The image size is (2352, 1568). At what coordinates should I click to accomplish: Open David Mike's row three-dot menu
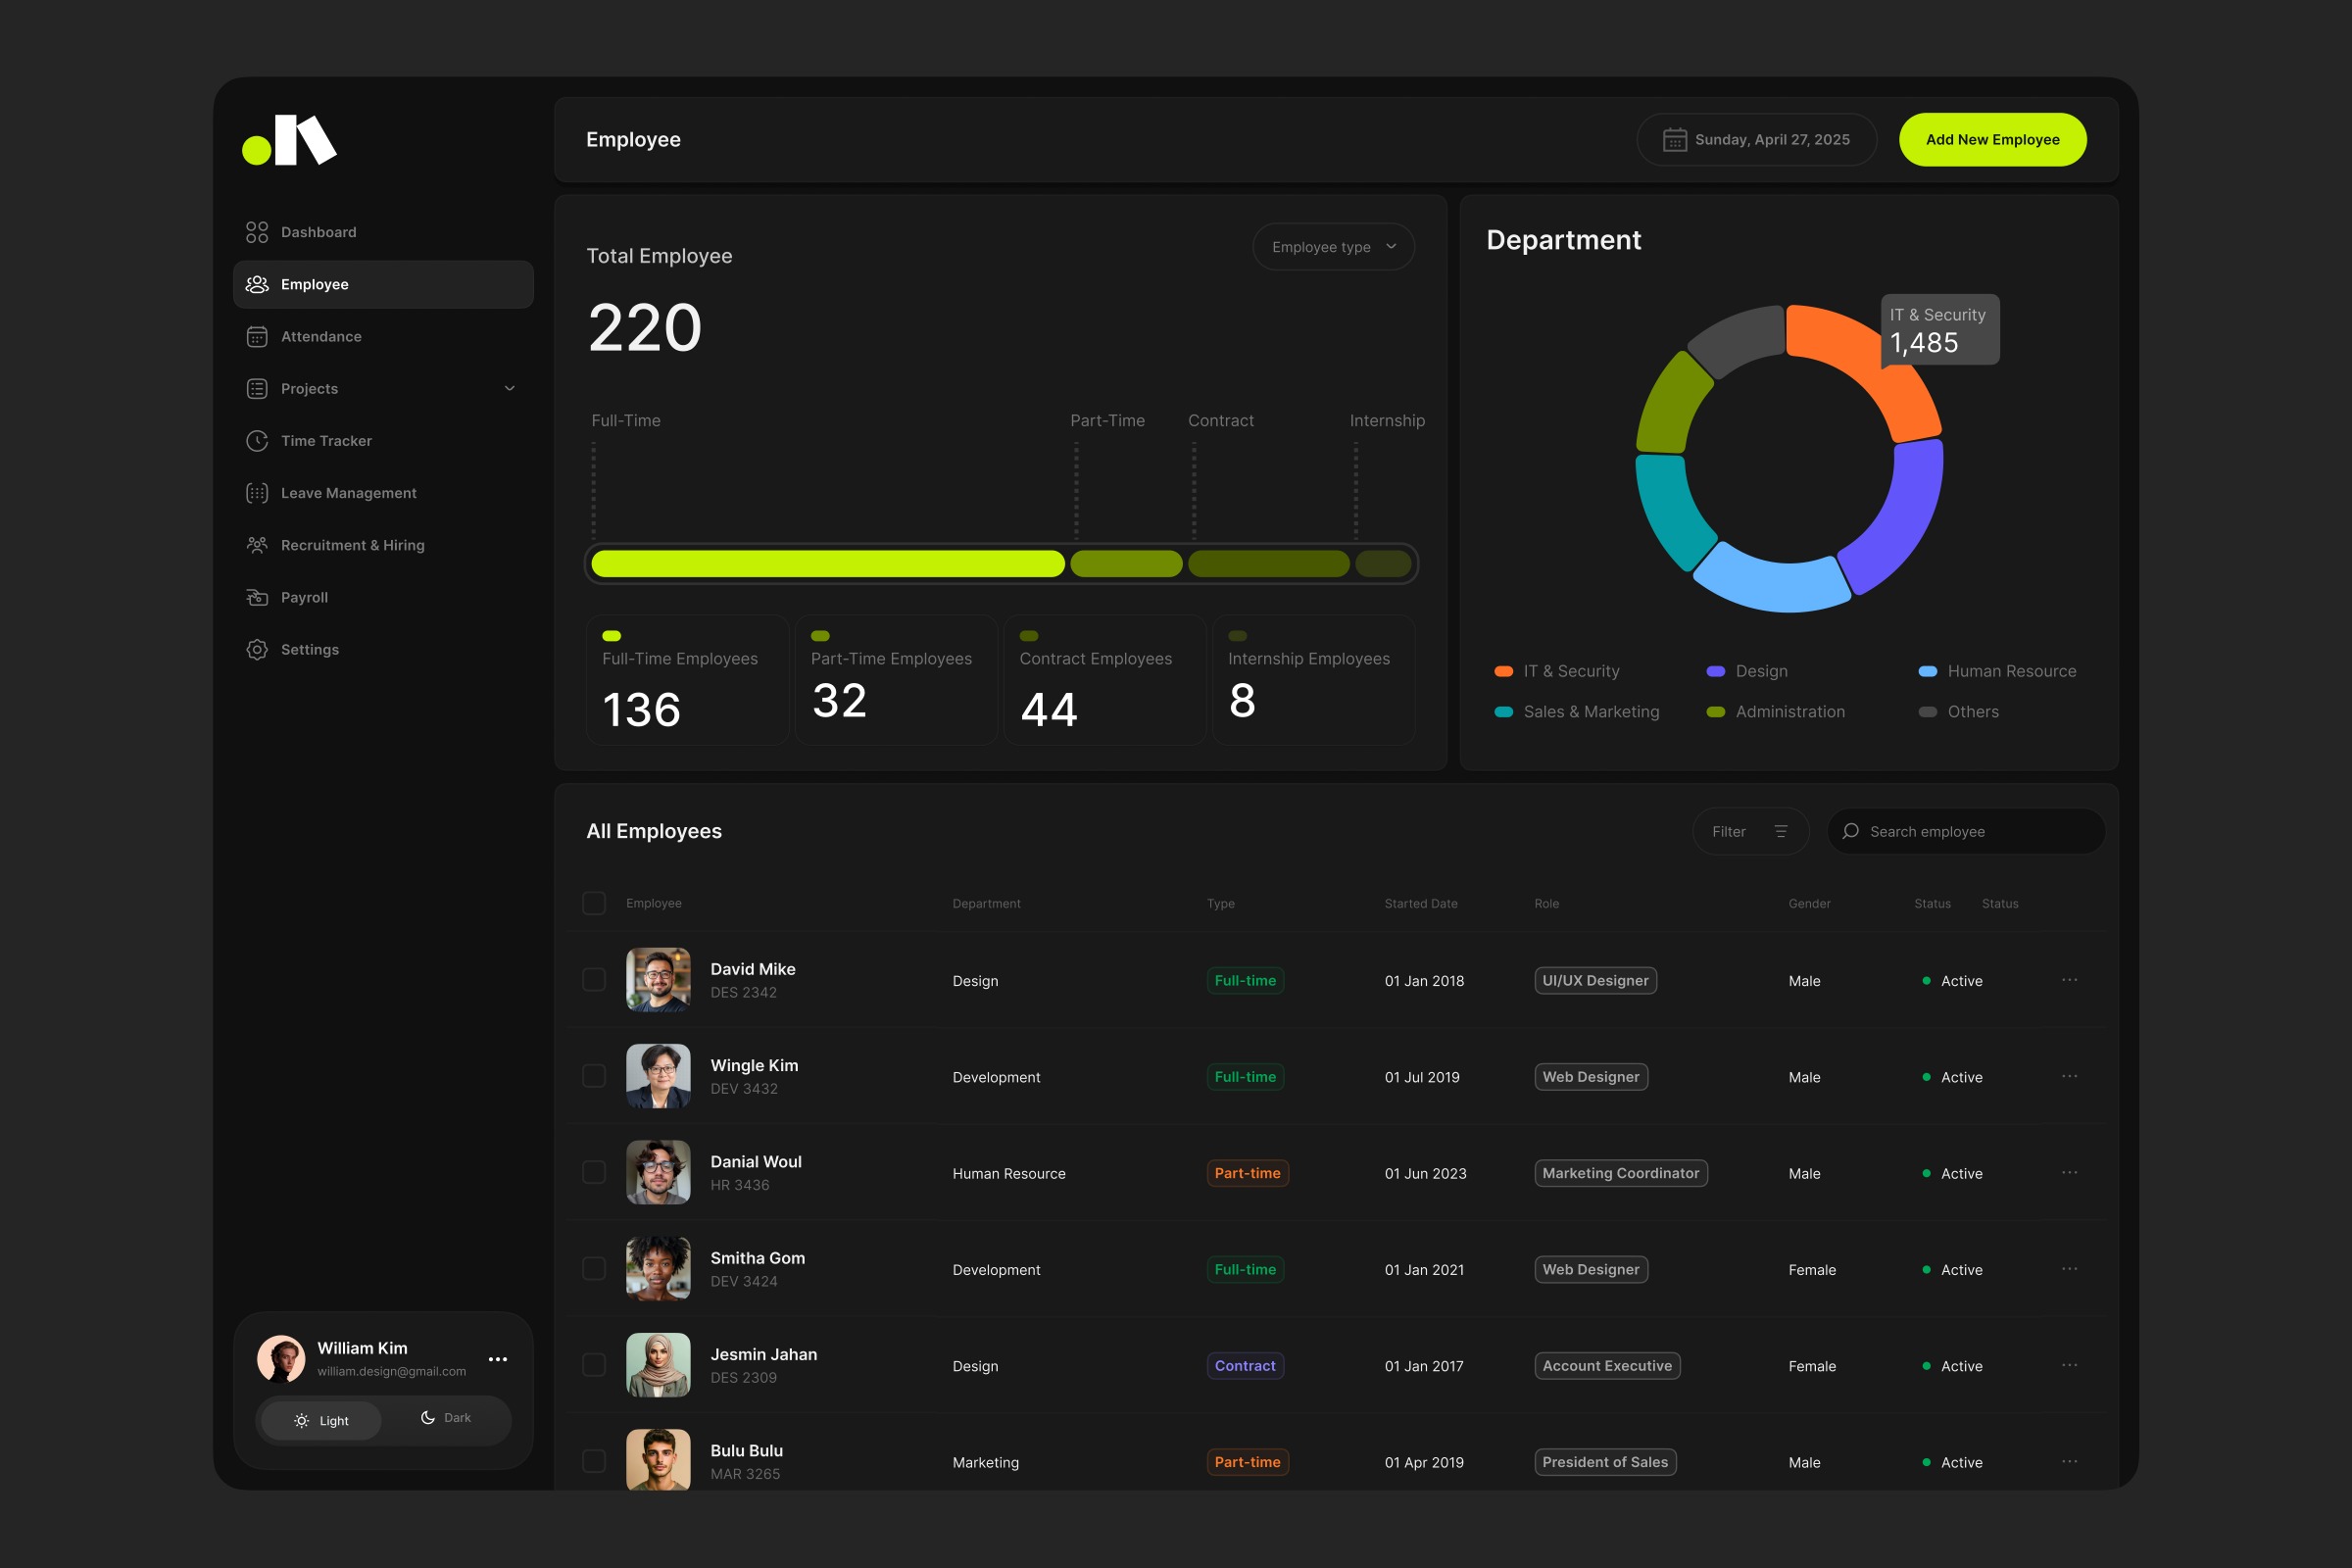click(x=2069, y=980)
